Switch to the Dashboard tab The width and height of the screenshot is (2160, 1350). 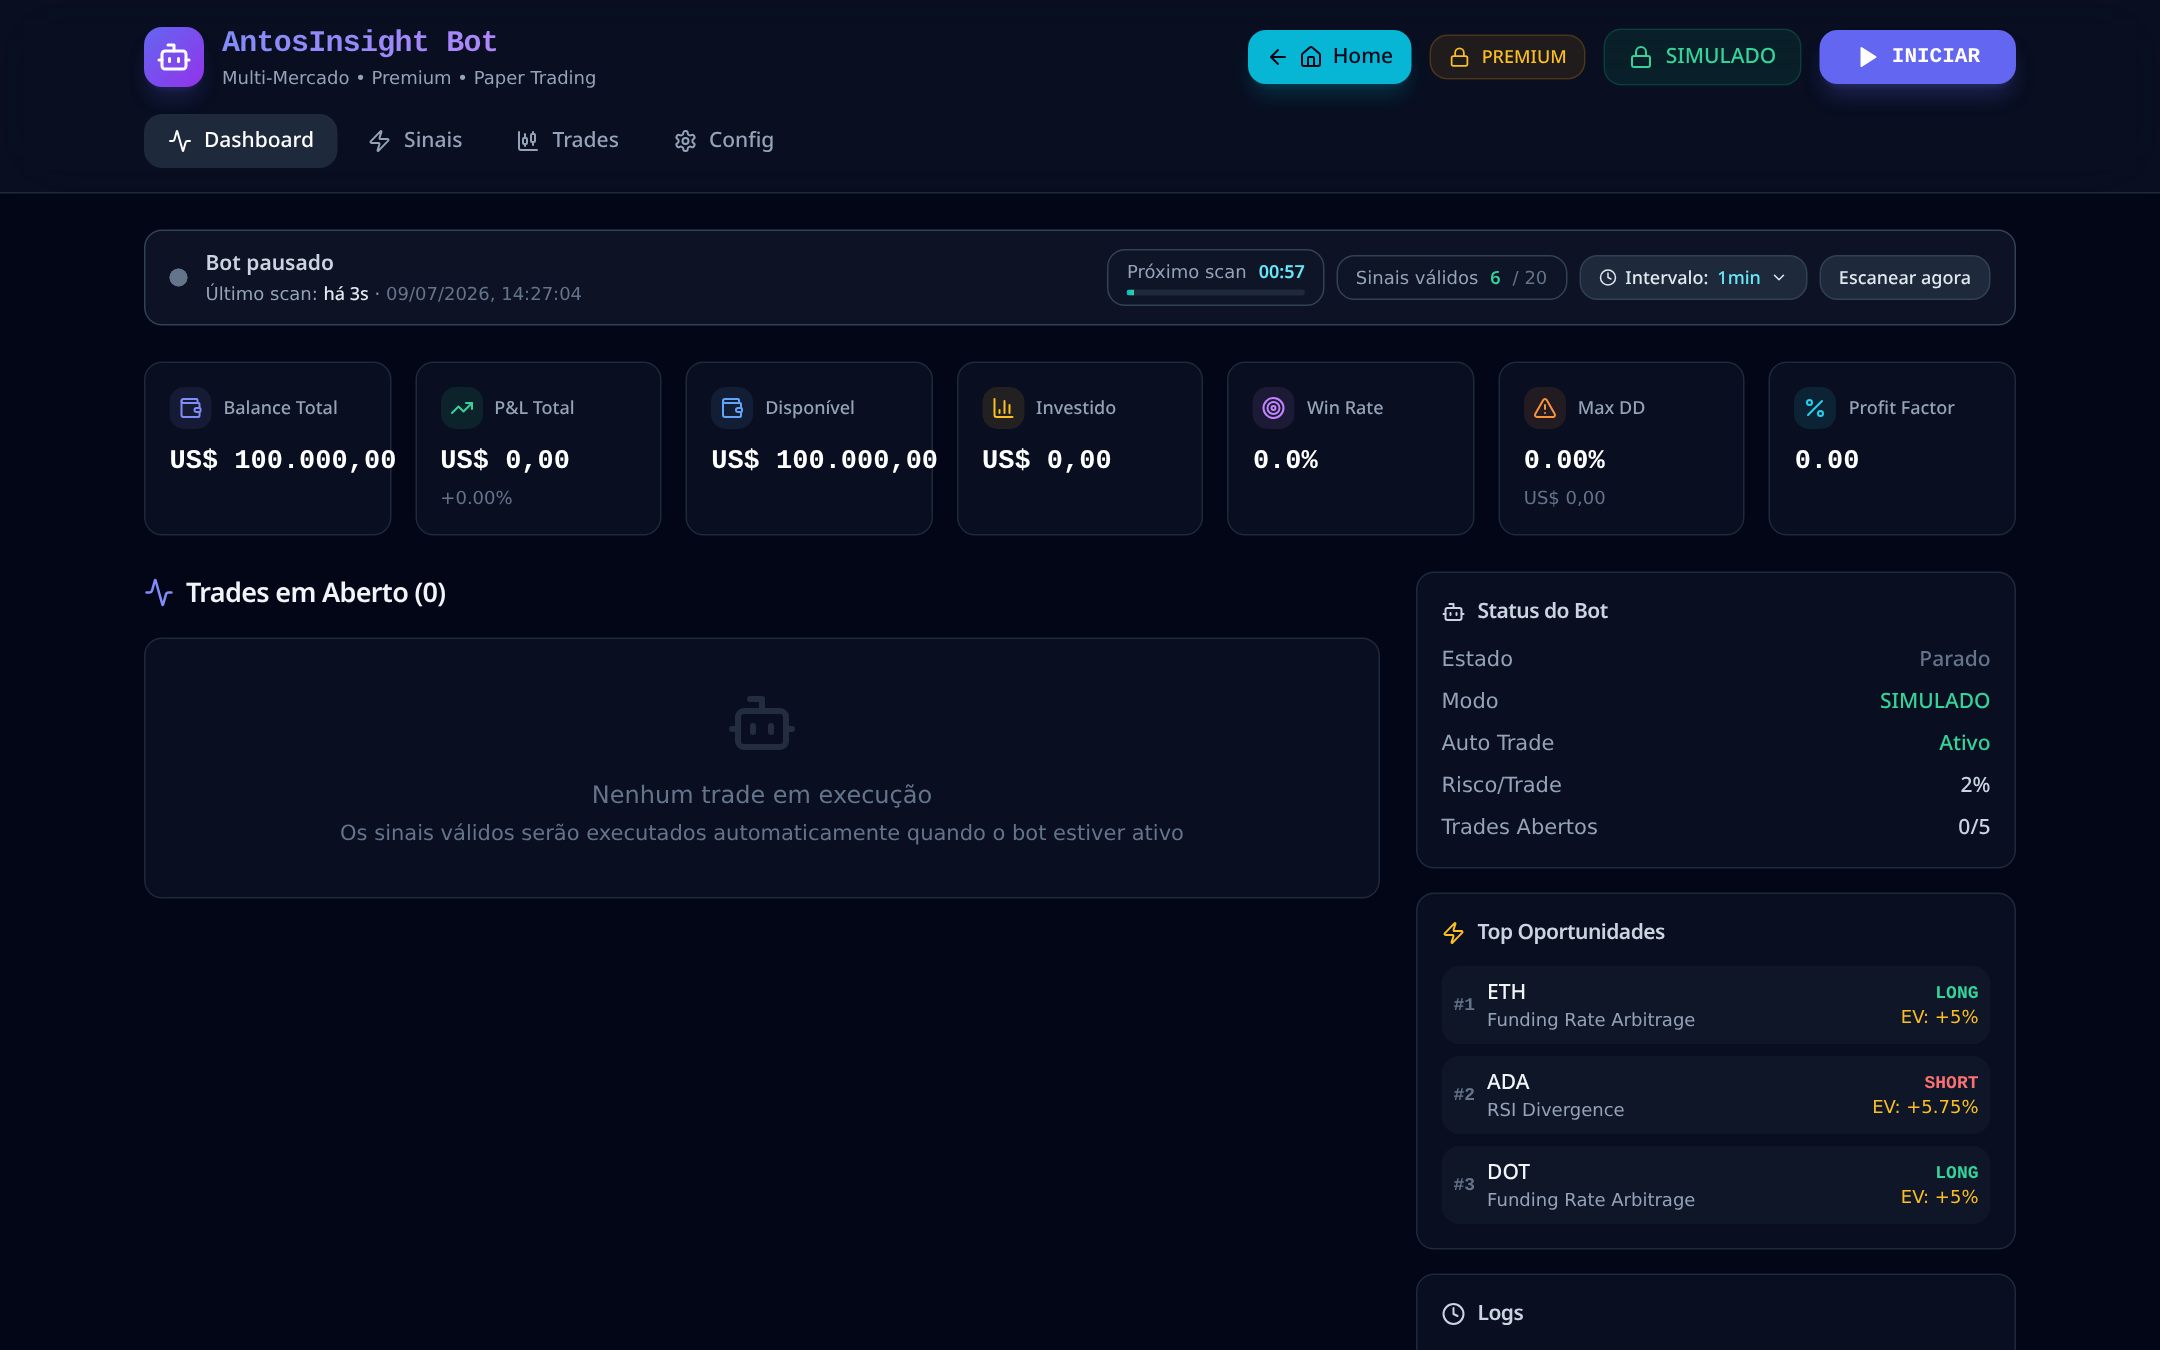pyautogui.click(x=240, y=141)
